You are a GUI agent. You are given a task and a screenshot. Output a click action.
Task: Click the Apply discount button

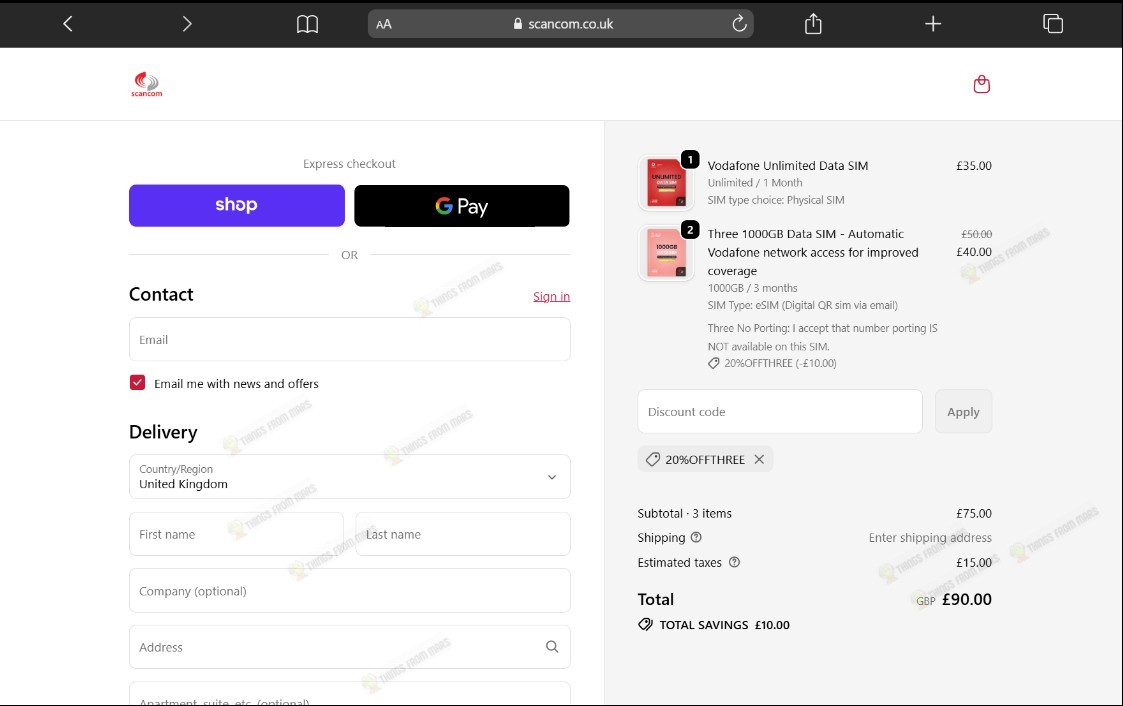[963, 411]
